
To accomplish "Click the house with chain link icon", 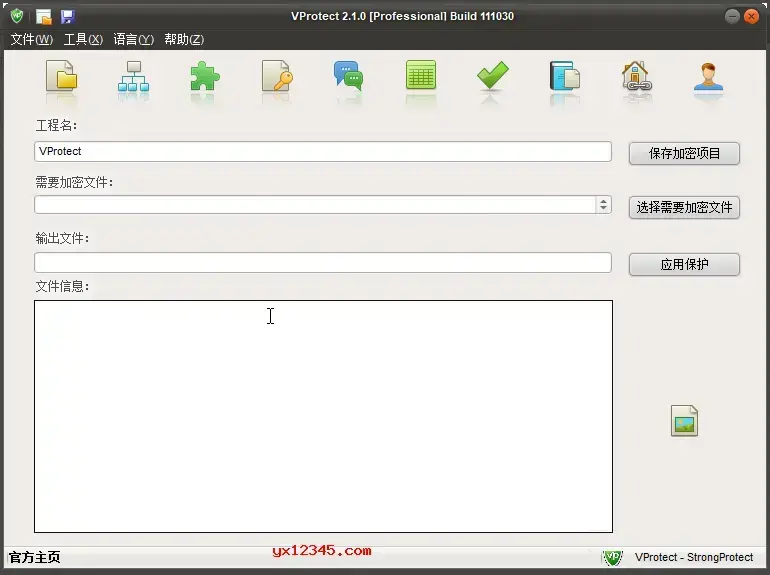I will pyautogui.click(x=636, y=76).
